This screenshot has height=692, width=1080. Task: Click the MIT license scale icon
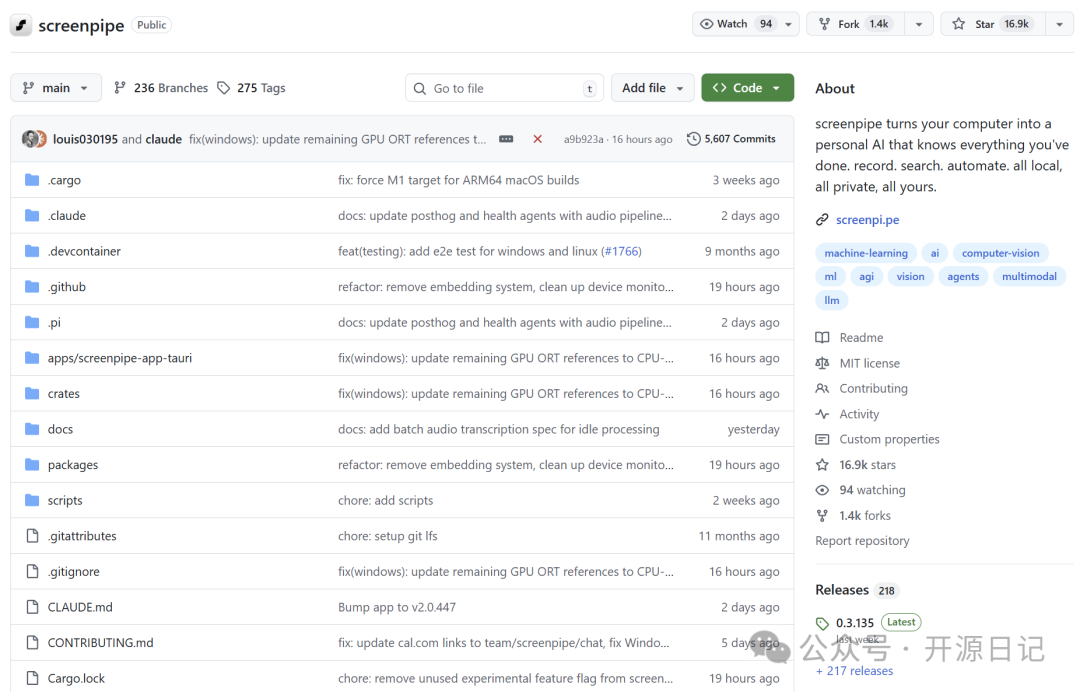(x=822, y=362)
